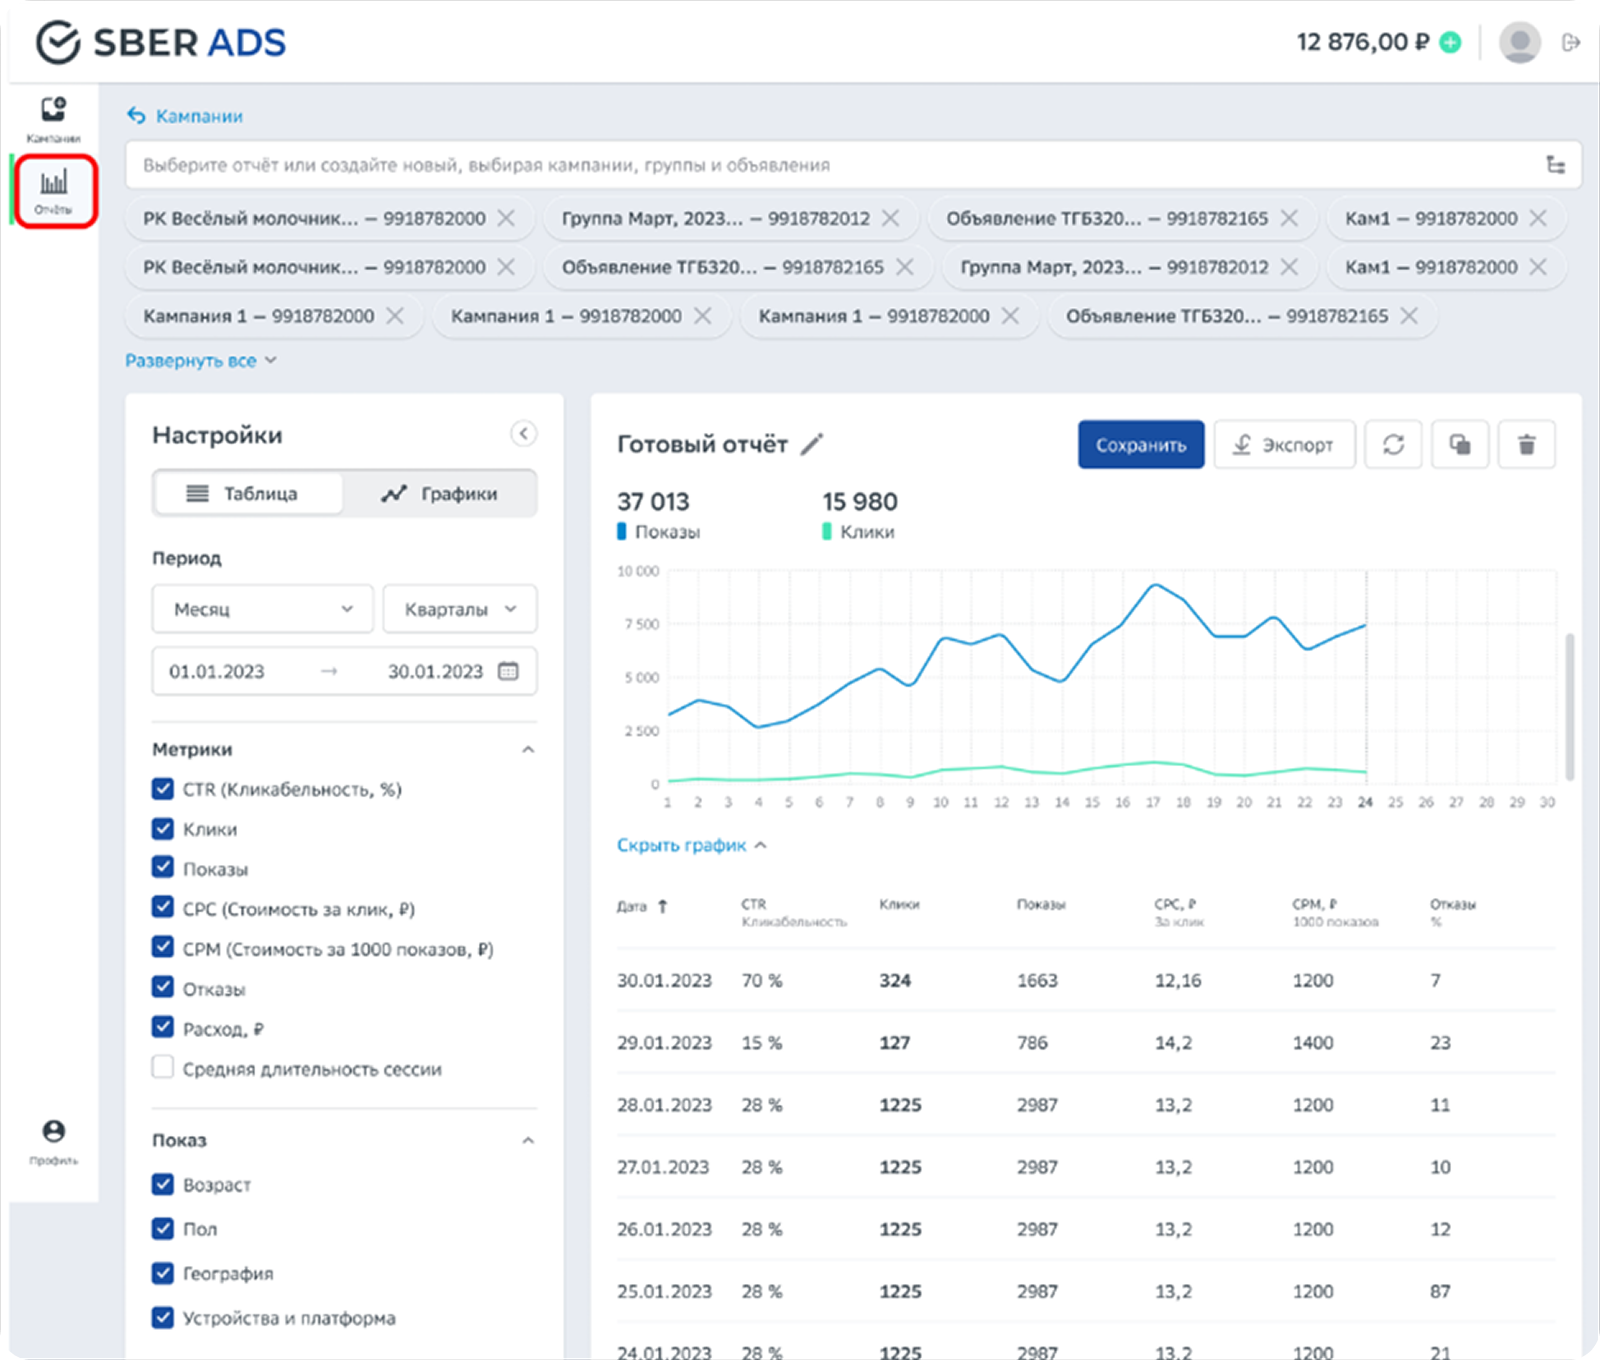Delete the report with trash icon
Viewport: 1600px width, 1361px height.
pyautogui.click(x=1526, y=445)
